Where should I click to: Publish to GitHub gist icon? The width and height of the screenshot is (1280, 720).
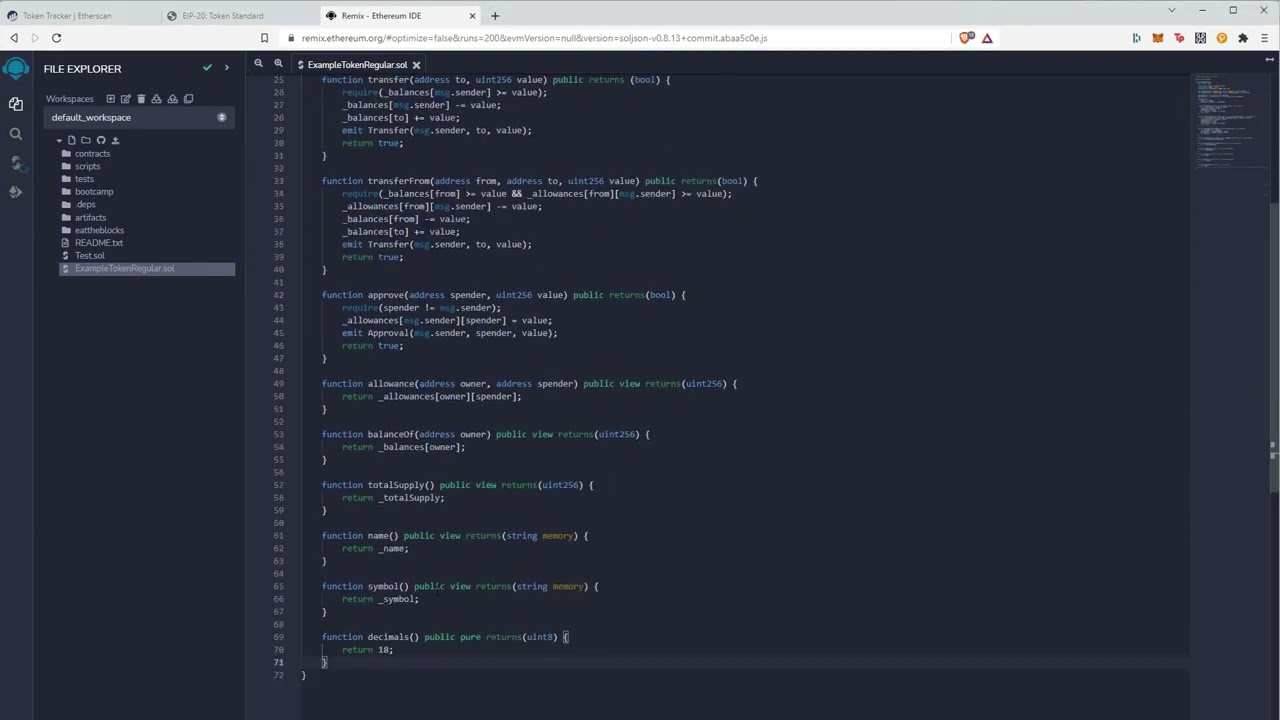click(100, 140)
